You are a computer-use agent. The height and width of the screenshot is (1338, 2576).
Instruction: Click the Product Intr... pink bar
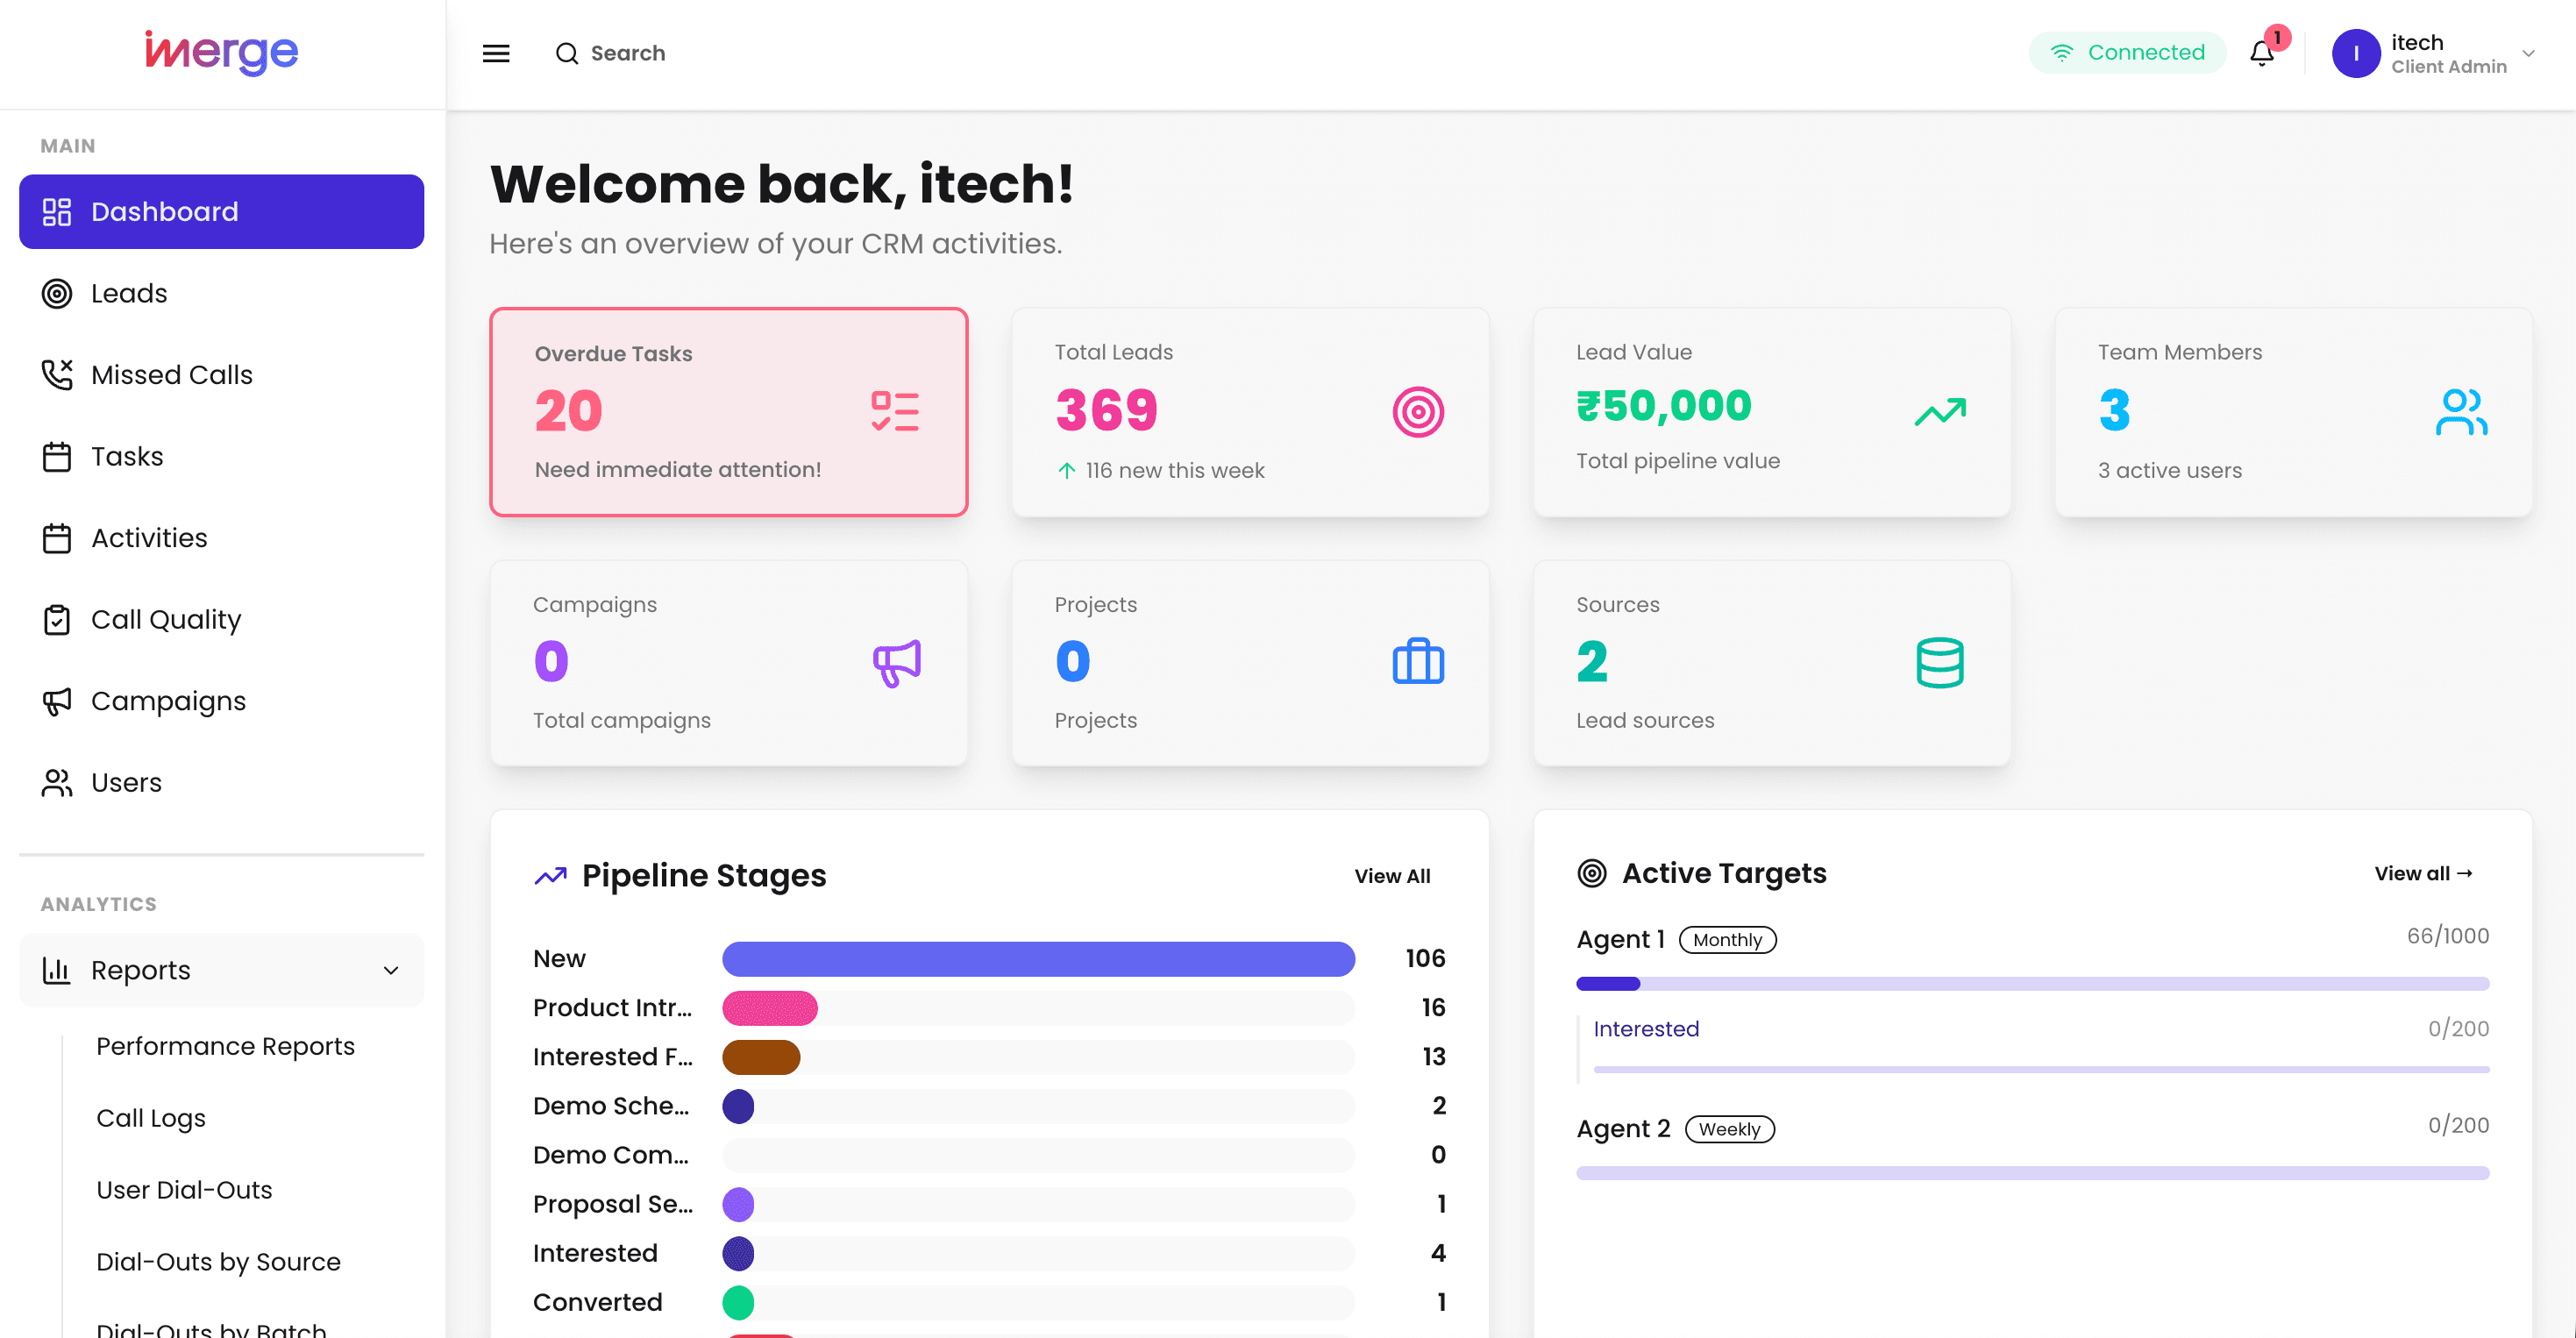[770, 1008]
